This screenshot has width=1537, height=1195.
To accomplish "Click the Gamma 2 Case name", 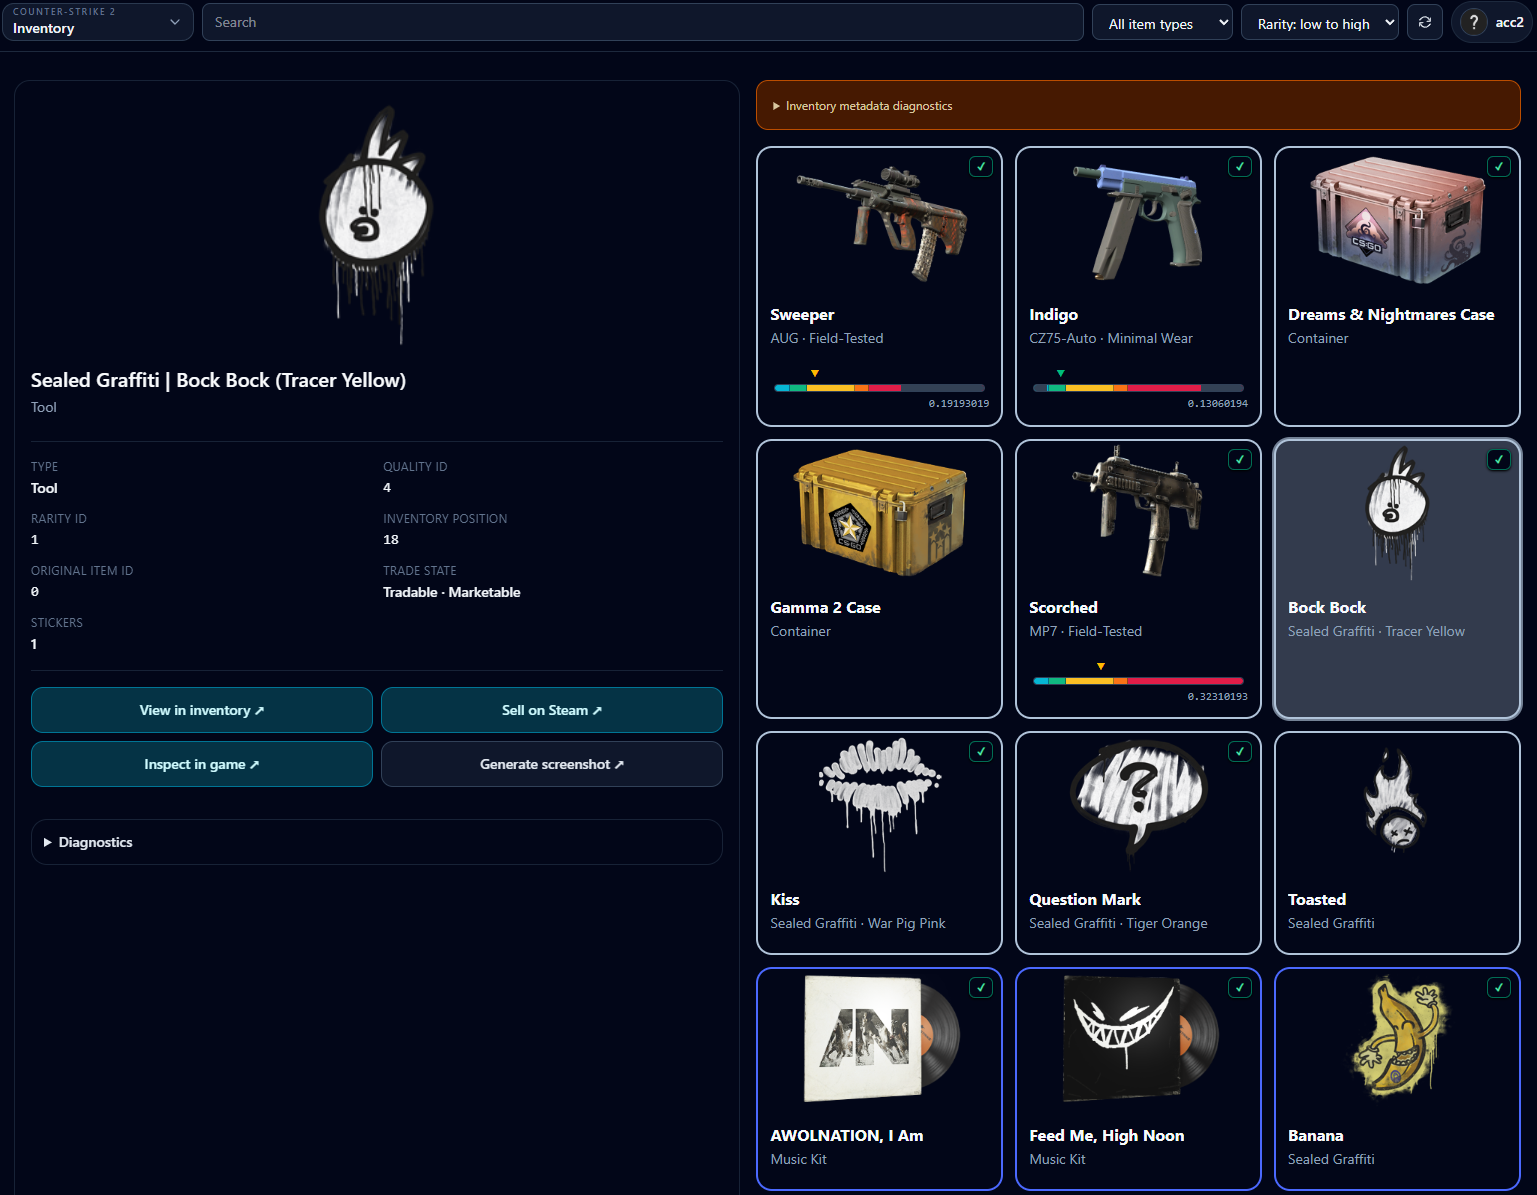I will point(825,607).
